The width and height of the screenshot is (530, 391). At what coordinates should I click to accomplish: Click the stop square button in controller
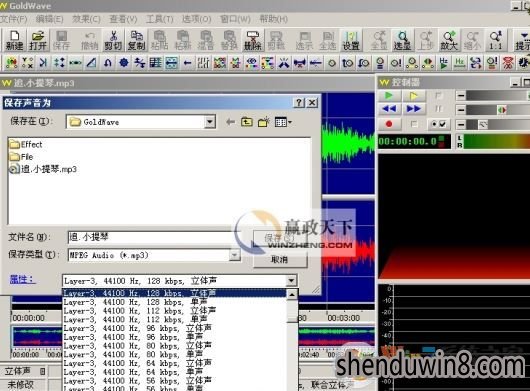pyautogui.click(x=439, y=96)
